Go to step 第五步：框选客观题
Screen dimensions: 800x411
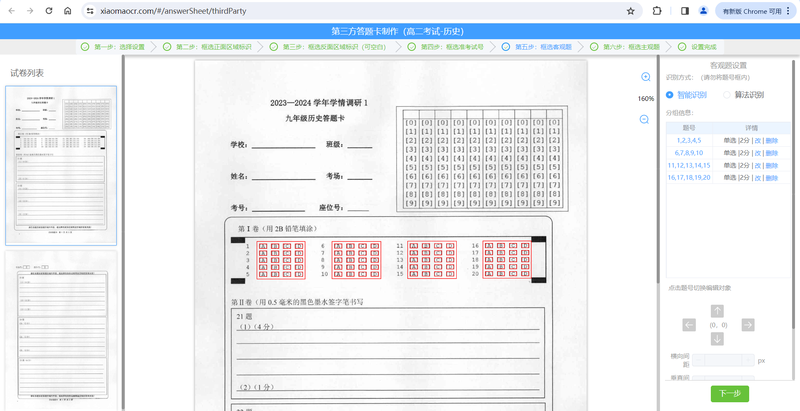tap(537, 47)
